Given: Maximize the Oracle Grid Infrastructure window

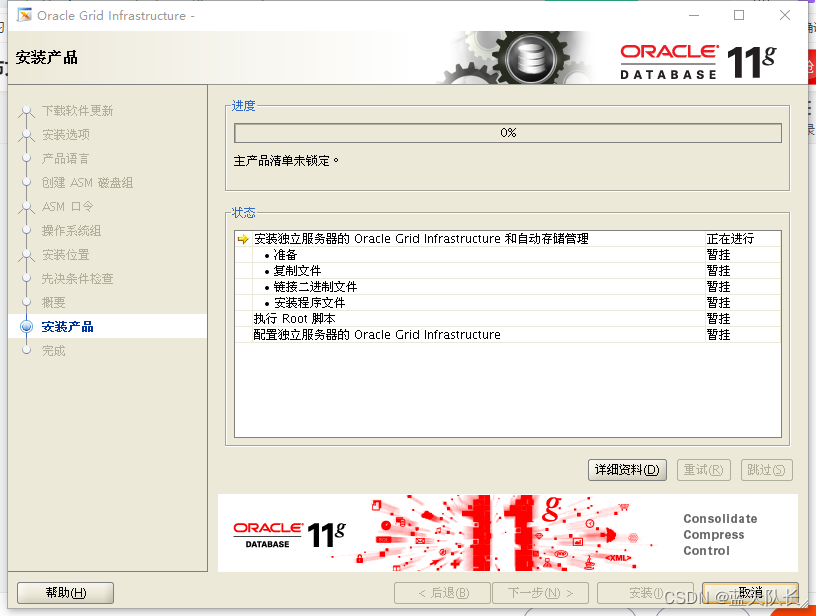Looking at the screenshot, I should point(739,15).
